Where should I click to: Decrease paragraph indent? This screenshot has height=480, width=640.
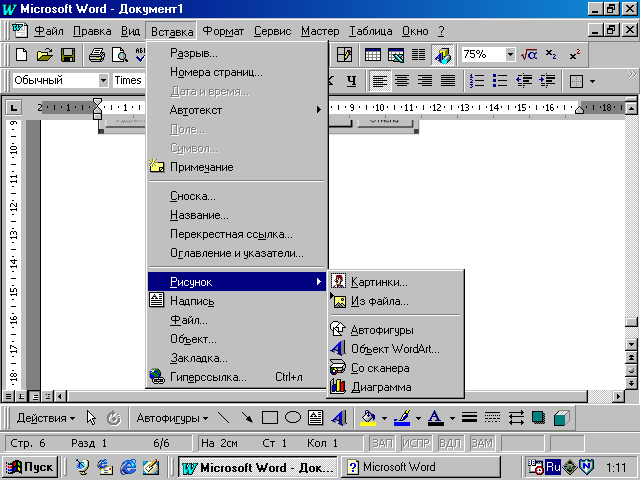coord(524,81)
